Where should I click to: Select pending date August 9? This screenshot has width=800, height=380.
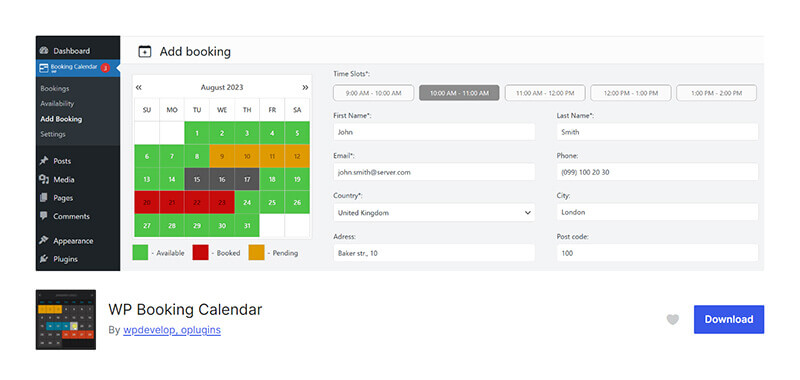[222, 156]
